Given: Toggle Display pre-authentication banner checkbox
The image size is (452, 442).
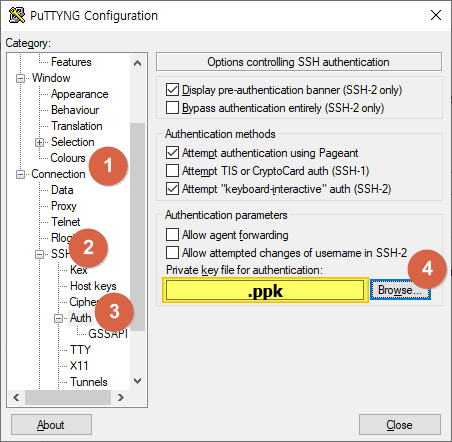Looking at the screenshot, I should [172, 90].
